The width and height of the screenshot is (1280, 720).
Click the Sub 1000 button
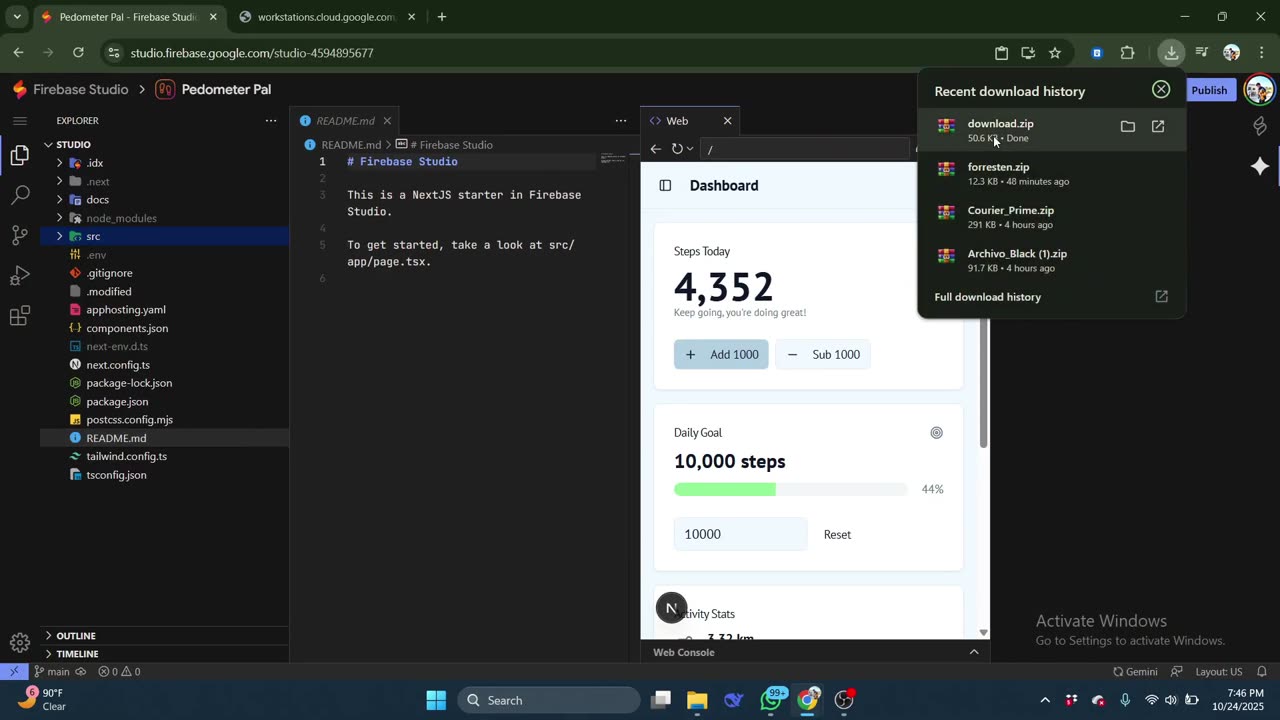[x=823, y=354]
